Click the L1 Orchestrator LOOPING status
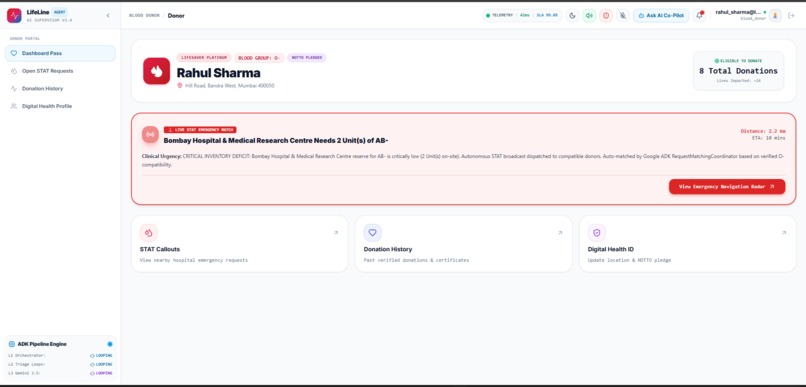 pos(101,356)
